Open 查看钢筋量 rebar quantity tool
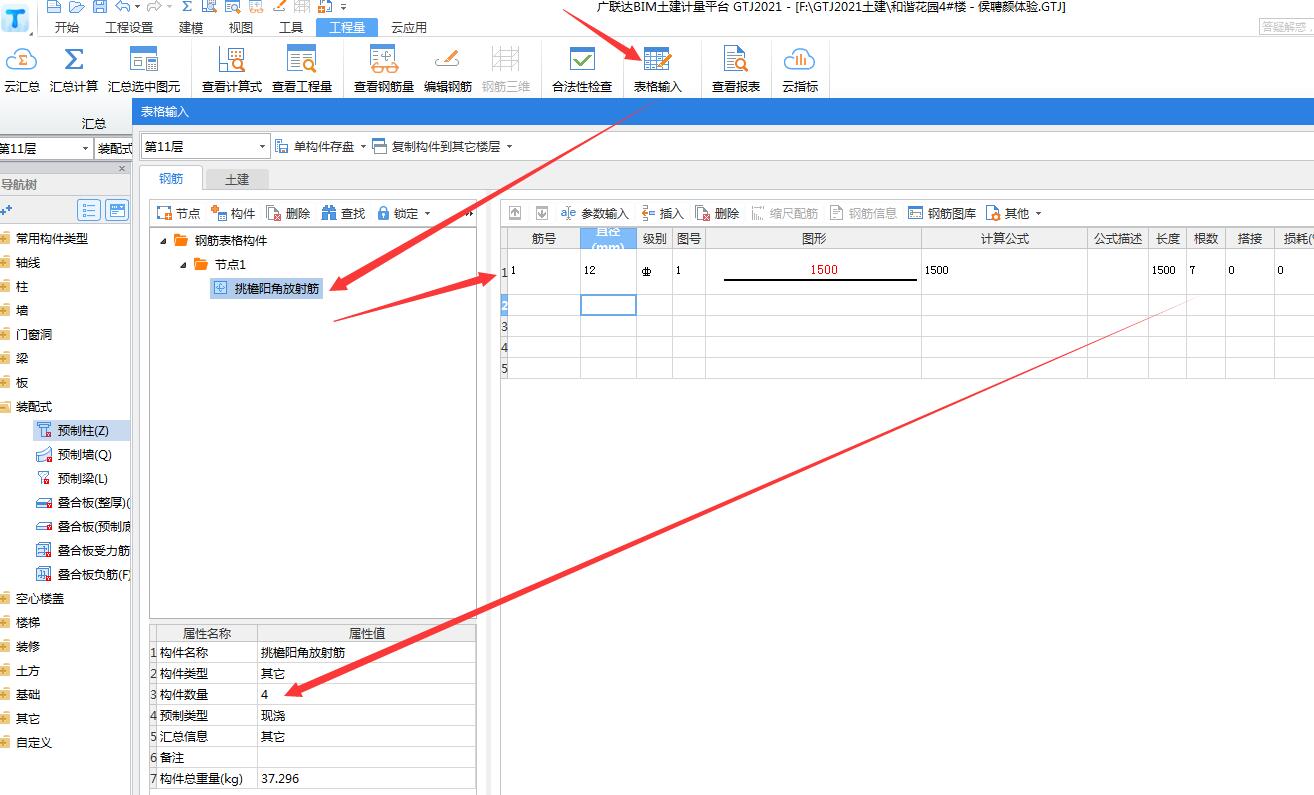The image size is (1314, 795). click(x=383, y=68)
